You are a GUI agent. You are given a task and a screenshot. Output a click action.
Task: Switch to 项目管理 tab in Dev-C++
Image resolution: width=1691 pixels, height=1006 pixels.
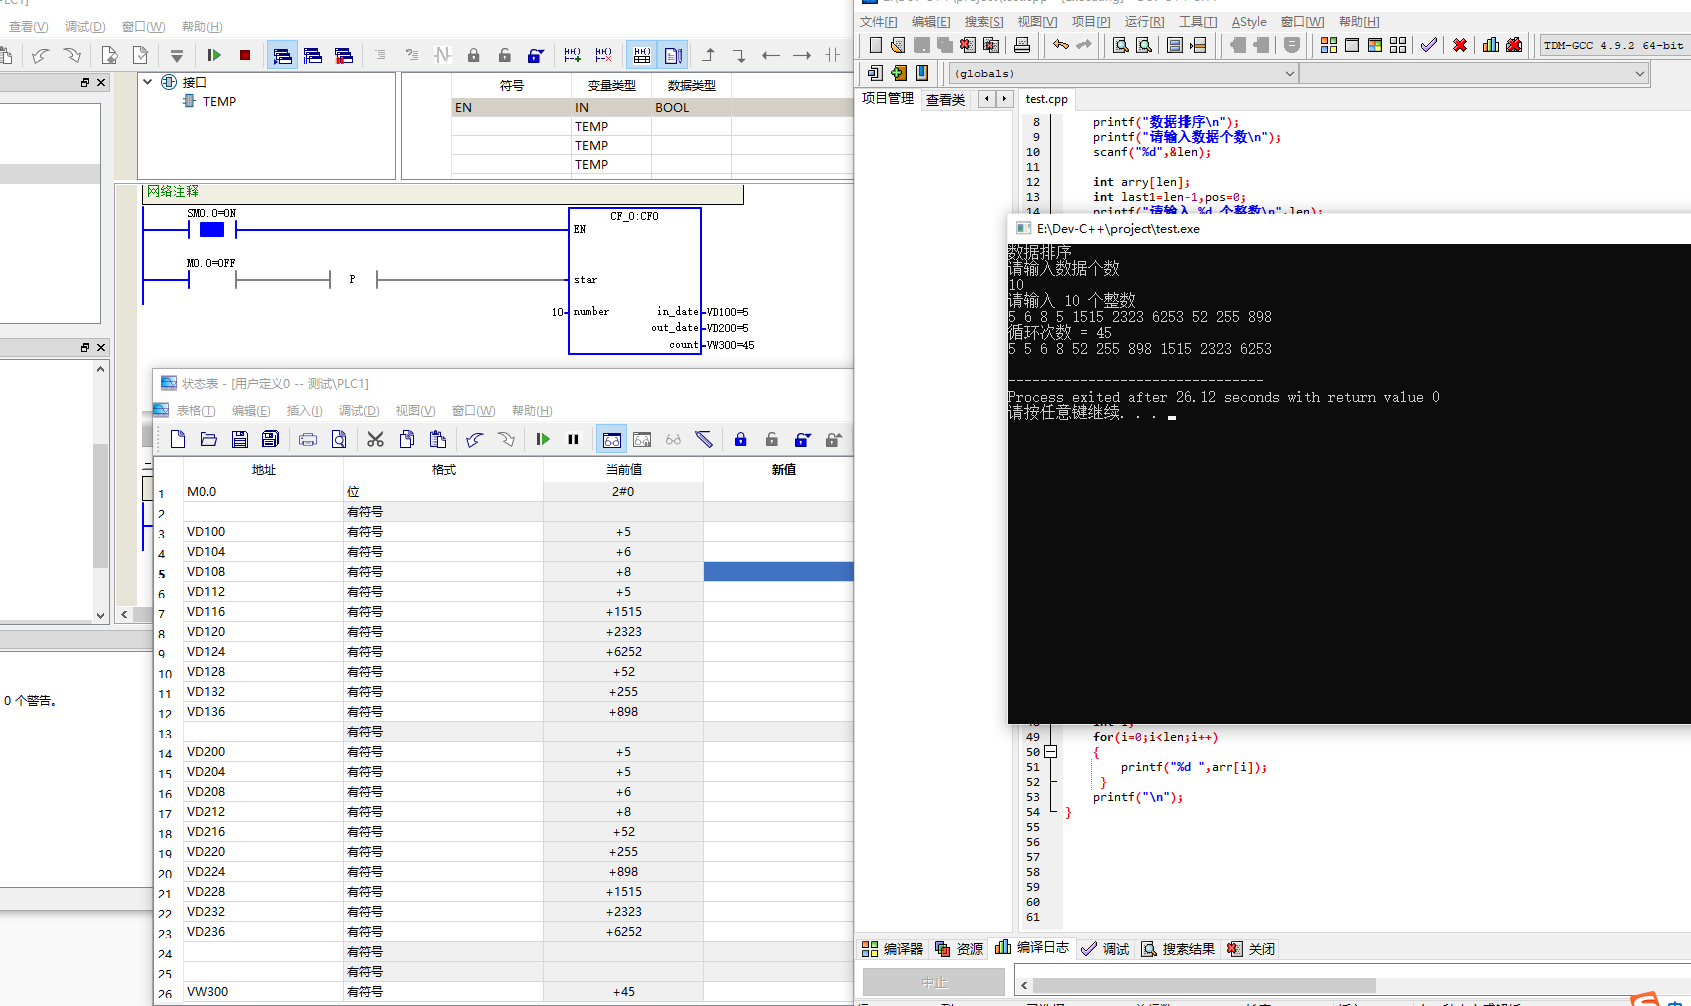point(888,98)
